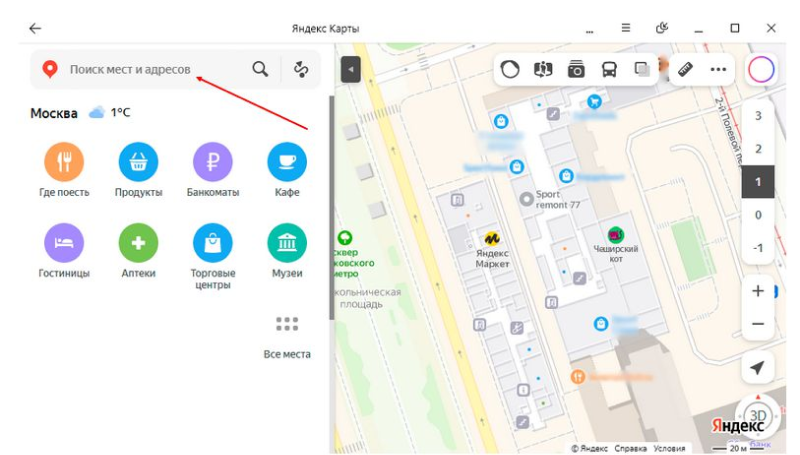Toggle the 3D map tilt control
This screenshot has width=800, height=455.
(758, 416)
